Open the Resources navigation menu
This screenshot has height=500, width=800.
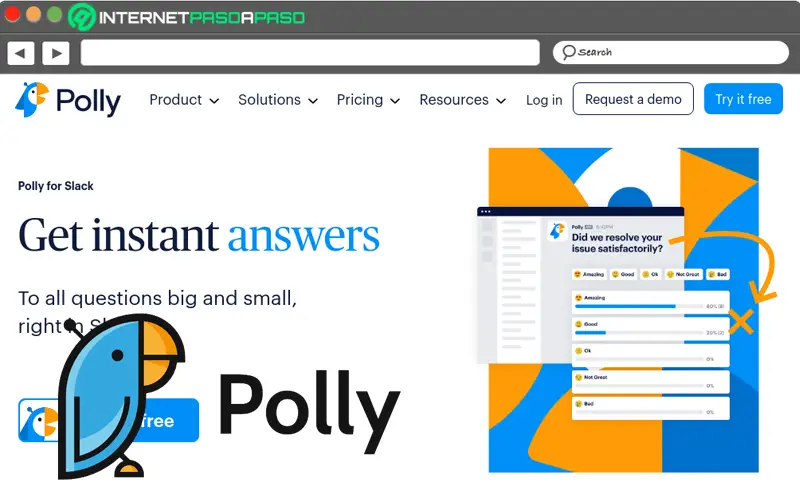pyautogui.click(x=462, y=100)
